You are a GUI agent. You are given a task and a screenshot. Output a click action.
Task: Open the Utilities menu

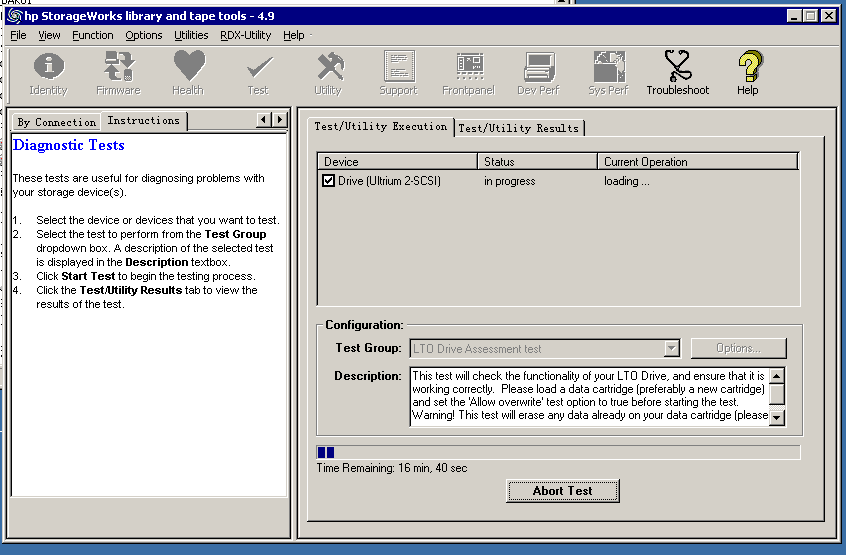tap(191, 35)
